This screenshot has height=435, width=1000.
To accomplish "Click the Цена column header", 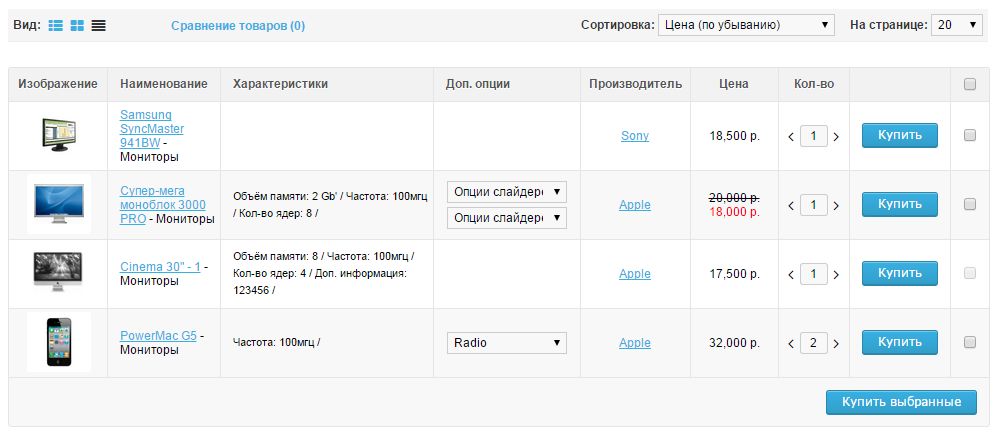I will coord(734,84).
